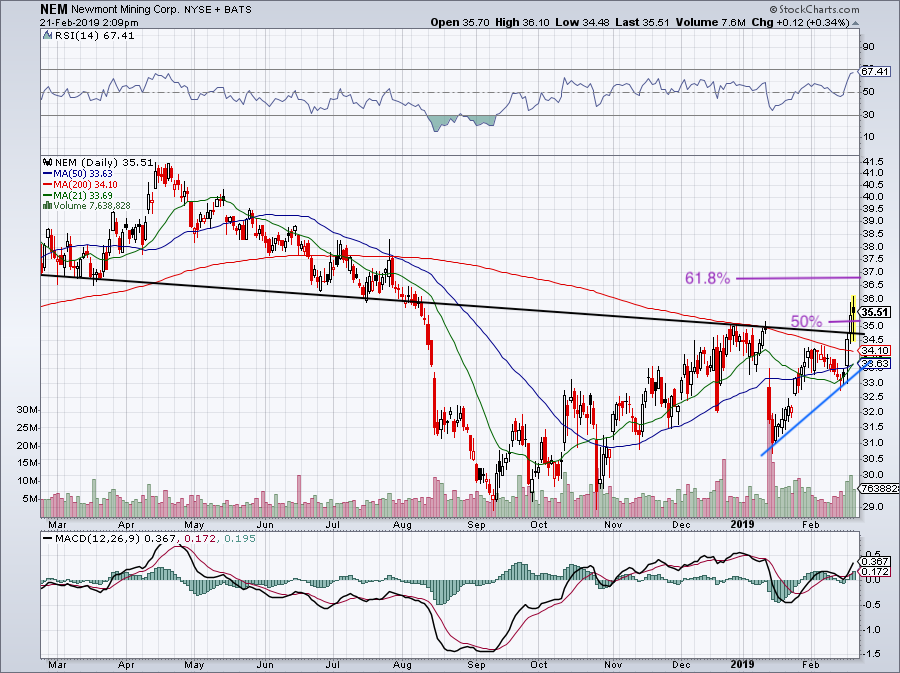
Task: Click the 41.5 price level on the axis
Action: 872,161
